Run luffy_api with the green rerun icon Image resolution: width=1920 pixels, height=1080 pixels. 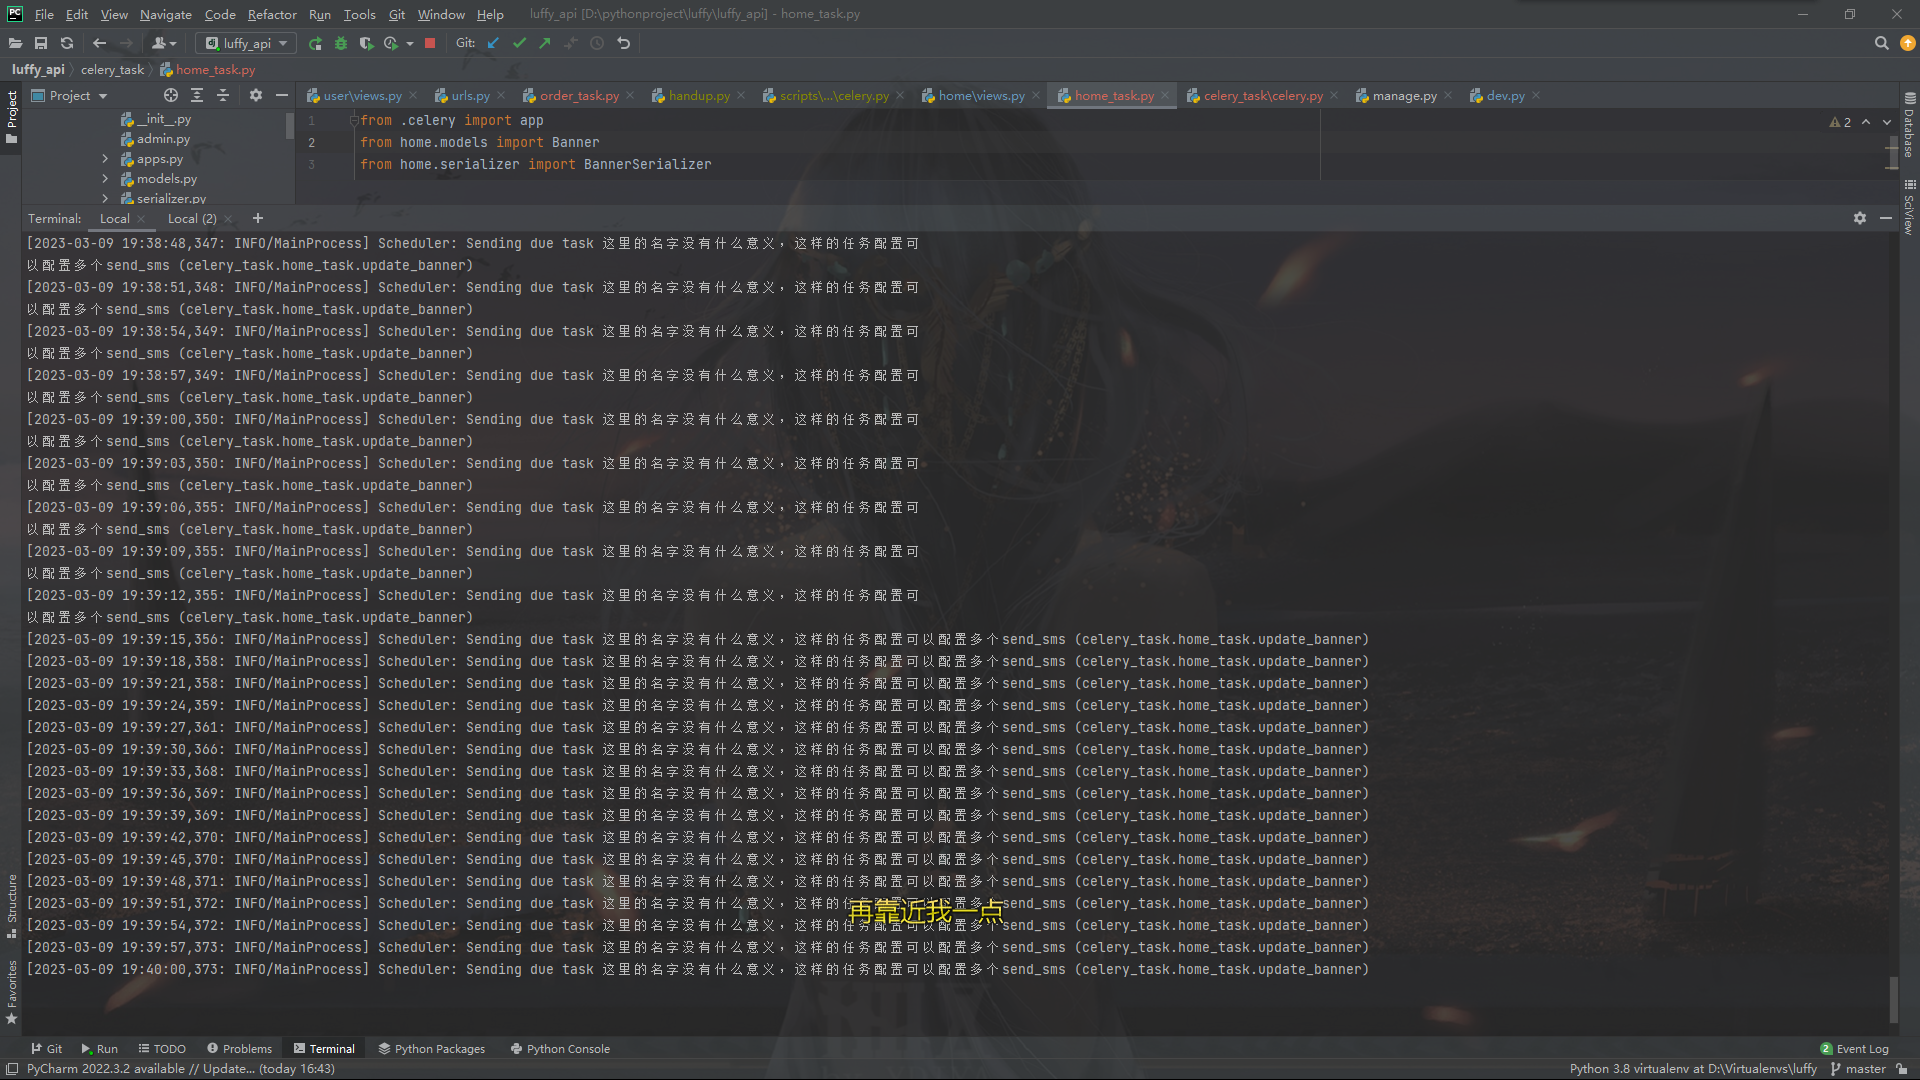pos(316,43)
